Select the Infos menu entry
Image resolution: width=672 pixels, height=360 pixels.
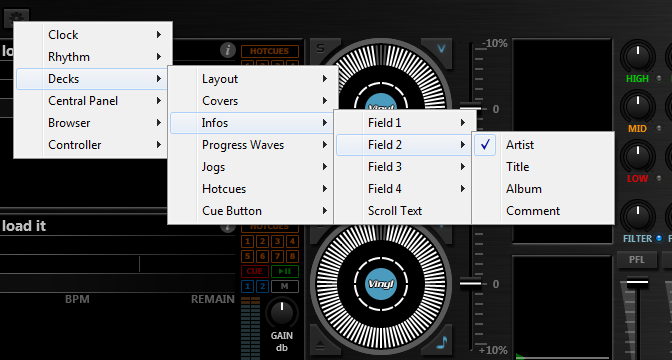click(252, 123)
